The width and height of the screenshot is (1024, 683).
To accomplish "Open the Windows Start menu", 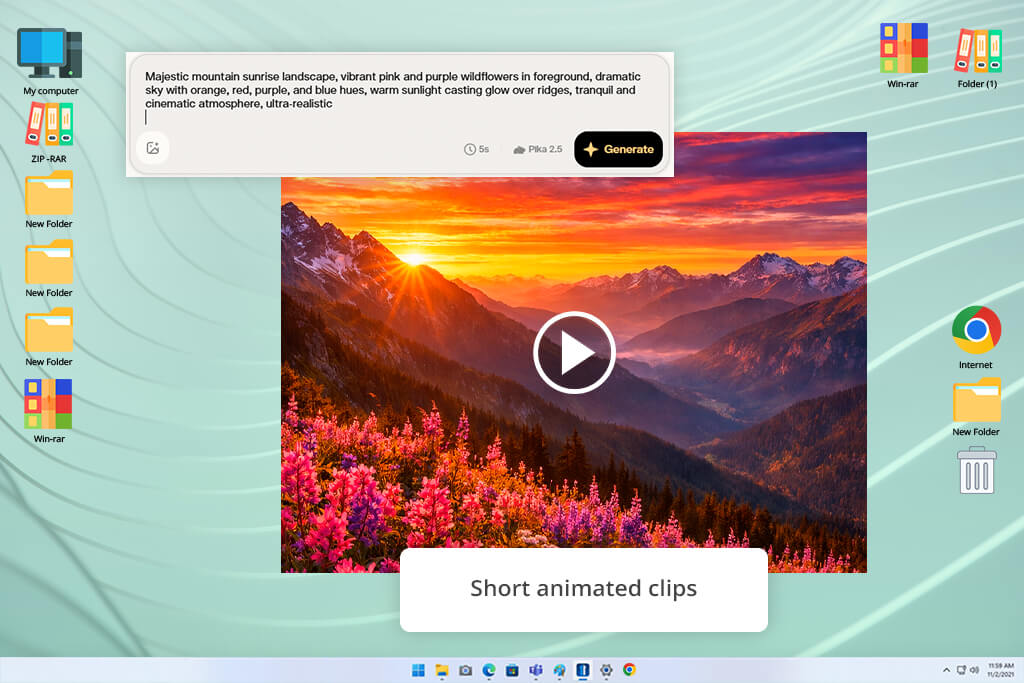I will coord(419,670).
